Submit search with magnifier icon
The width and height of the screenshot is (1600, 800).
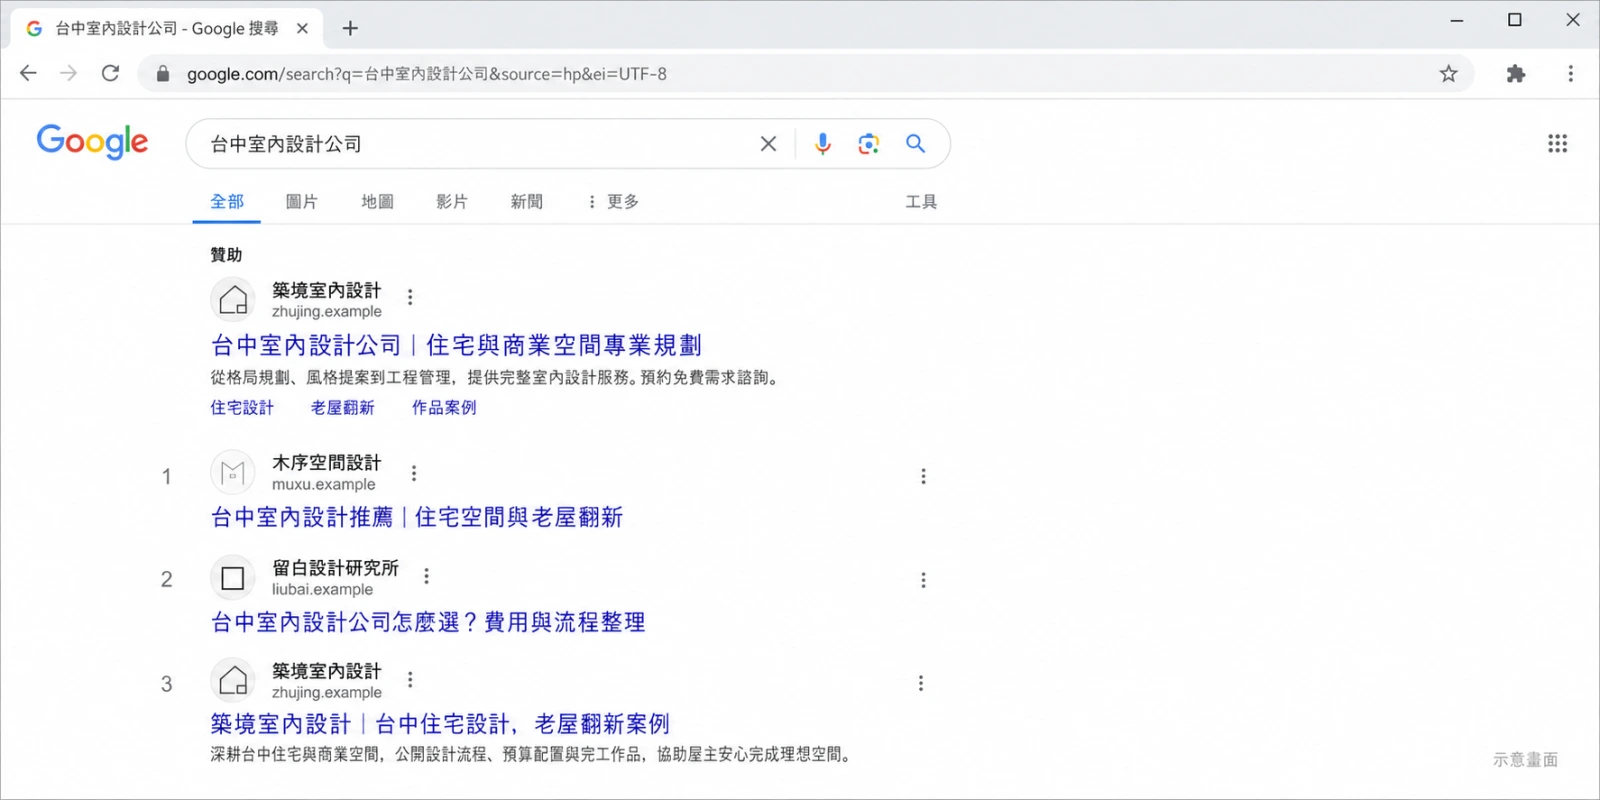[915, 144]
